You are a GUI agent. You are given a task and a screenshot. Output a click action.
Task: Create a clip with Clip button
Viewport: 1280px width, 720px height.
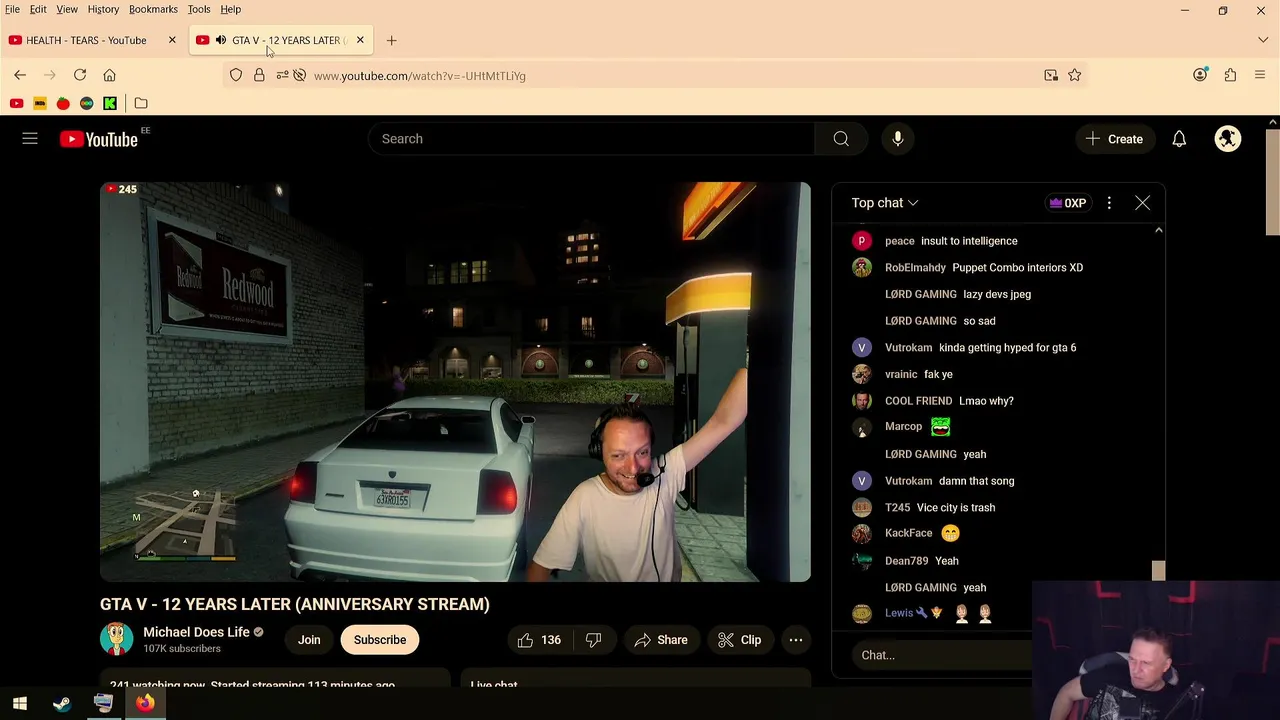[740, 640]
